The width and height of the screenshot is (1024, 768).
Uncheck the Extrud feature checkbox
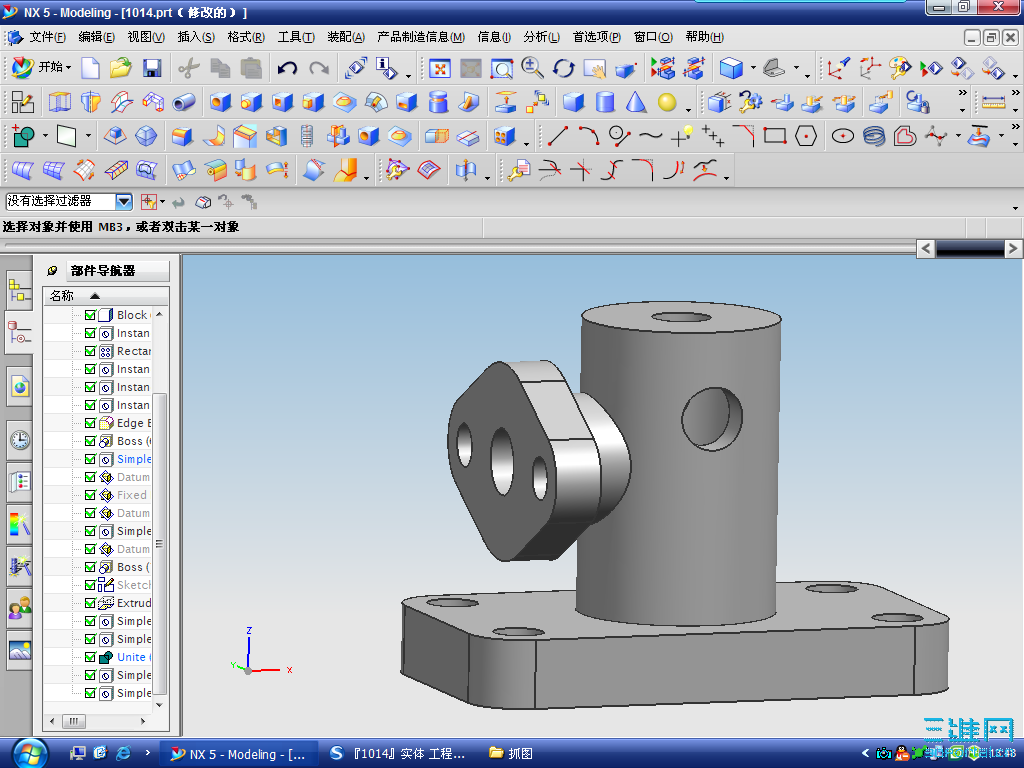click(x=90, y=603)
